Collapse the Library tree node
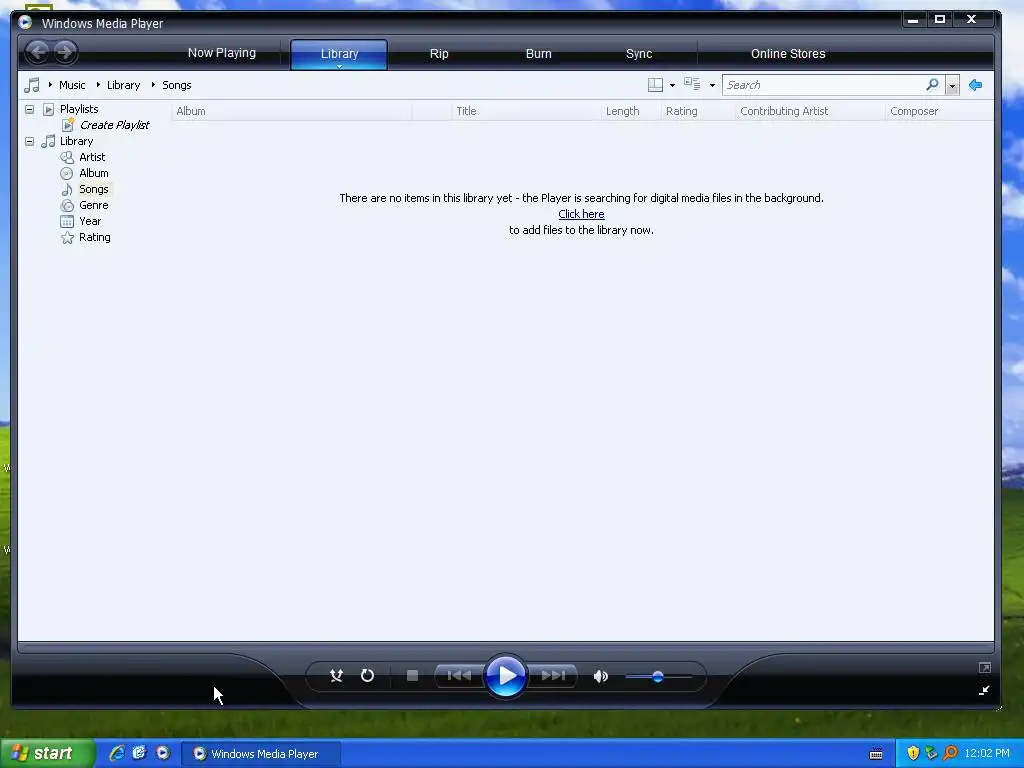This screenshot has height=768, width=1024. pos(29,141)
